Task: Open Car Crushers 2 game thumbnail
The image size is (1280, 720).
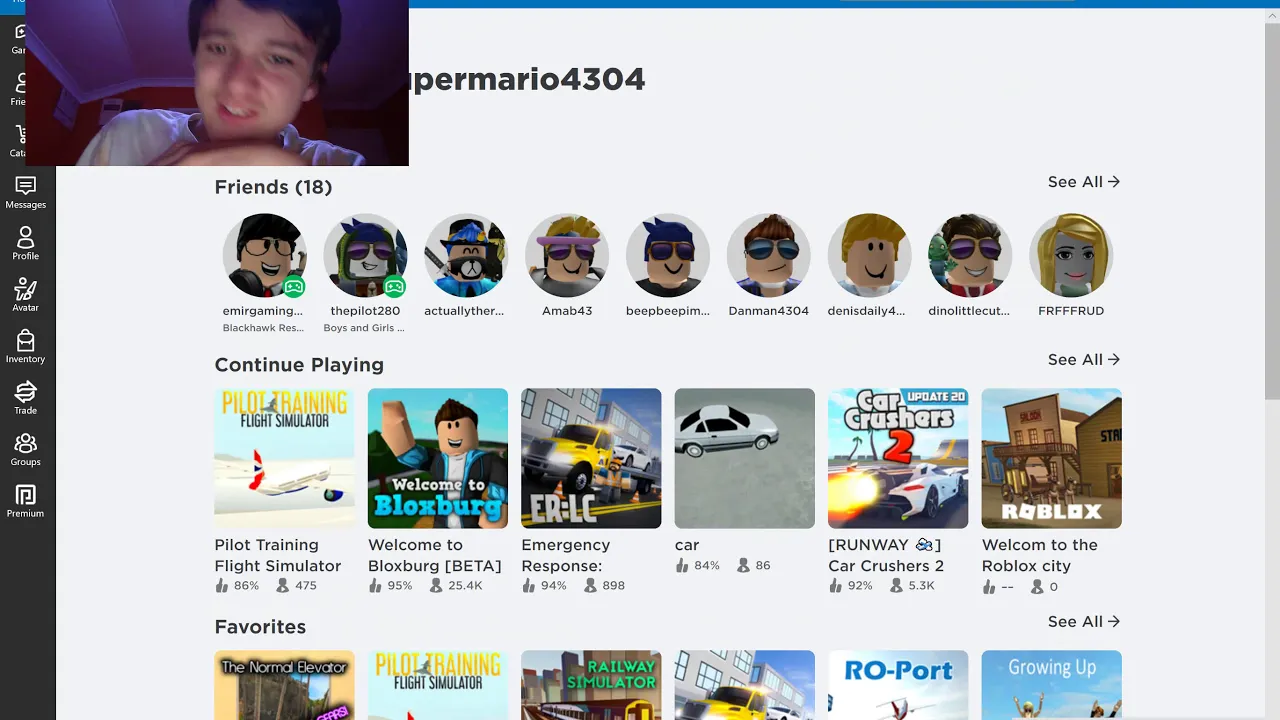Action: (x=898, y=458)
